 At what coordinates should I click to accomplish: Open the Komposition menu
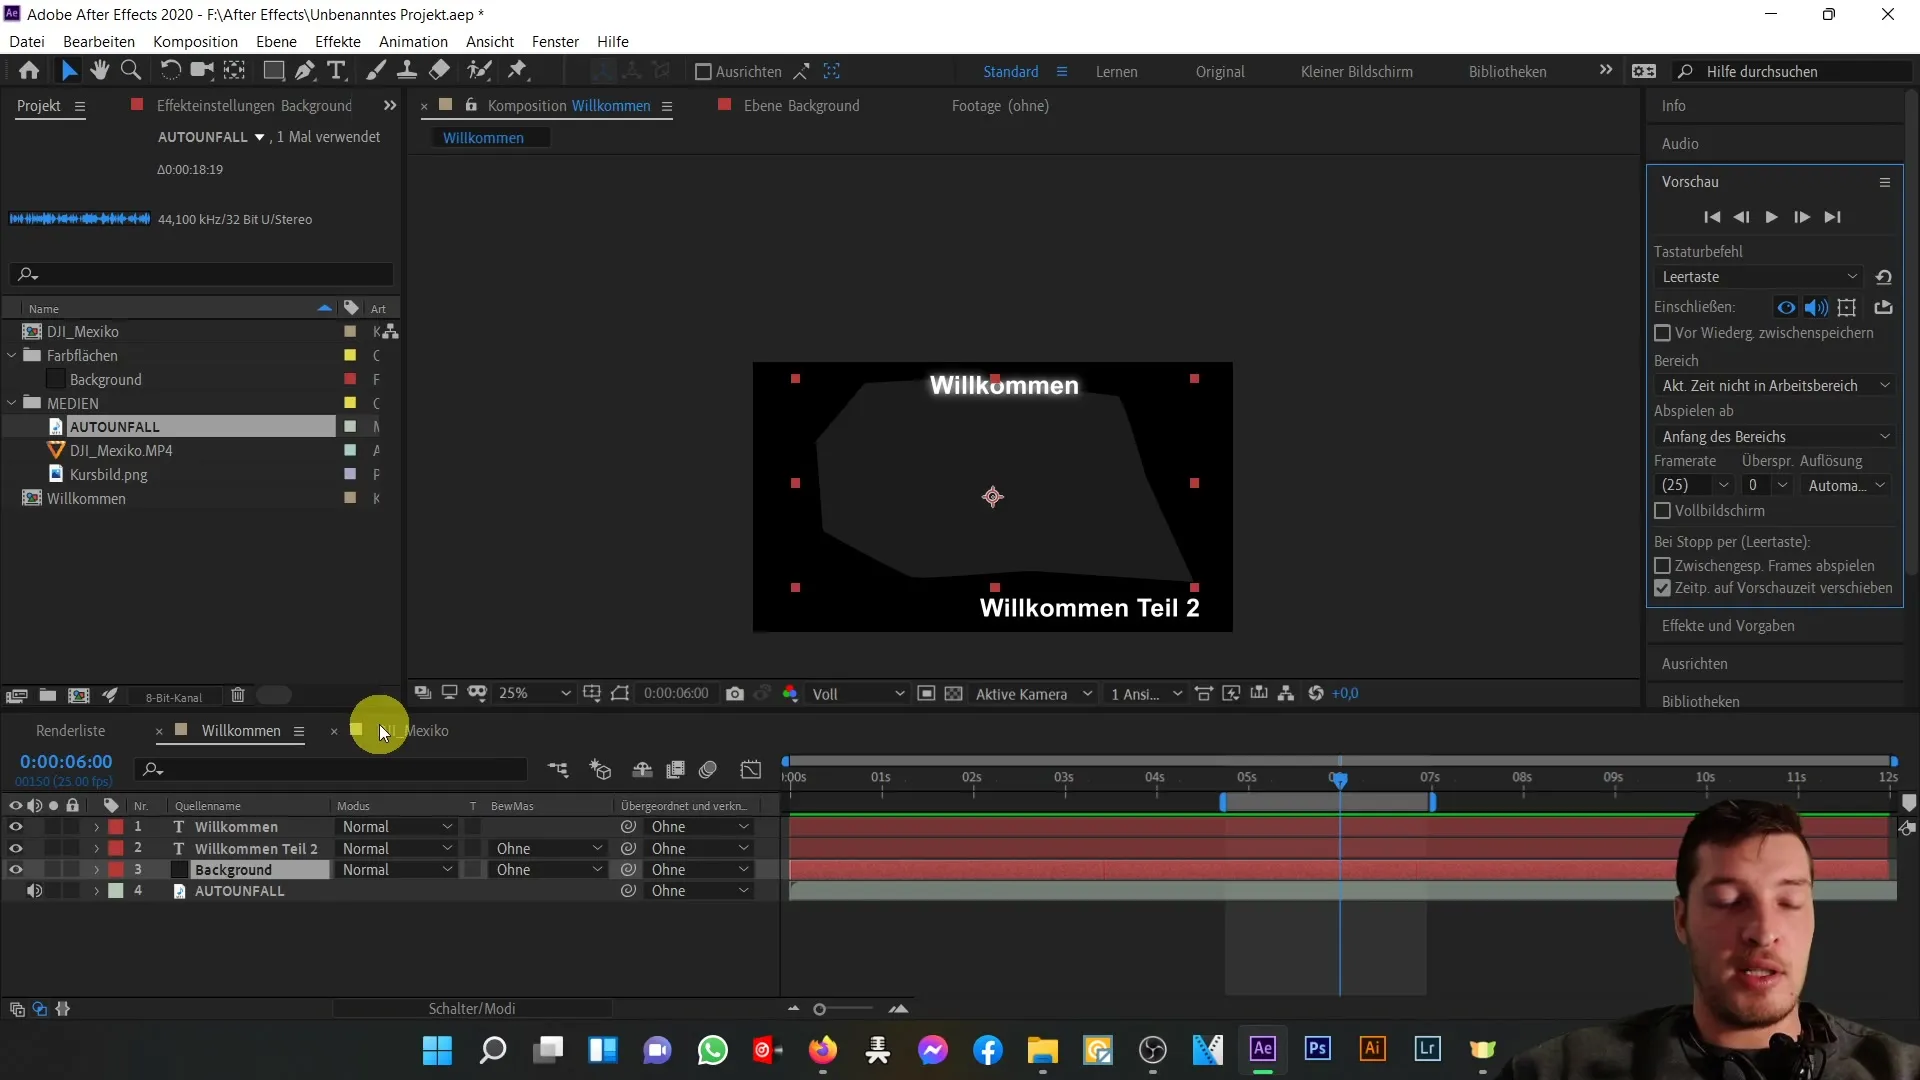195,41
